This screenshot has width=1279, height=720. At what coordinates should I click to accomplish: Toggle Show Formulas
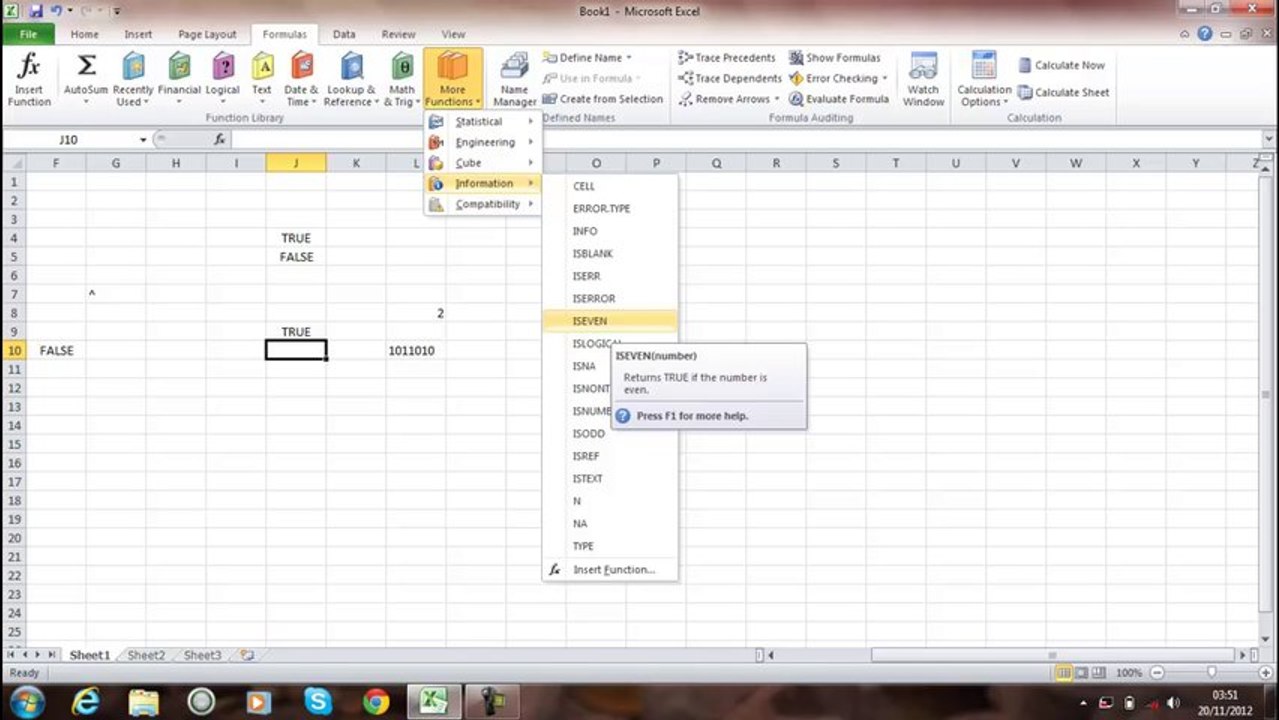(x=835, y=58)
